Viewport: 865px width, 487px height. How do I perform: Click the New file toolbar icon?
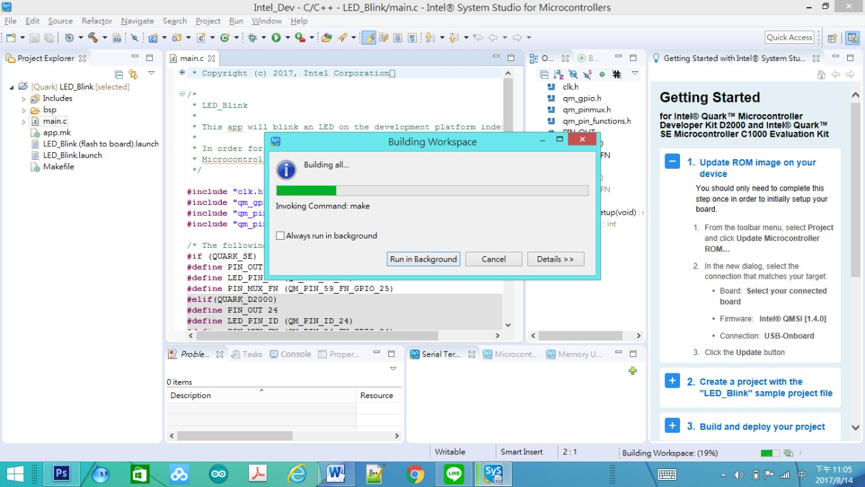(x=11, y=38)
